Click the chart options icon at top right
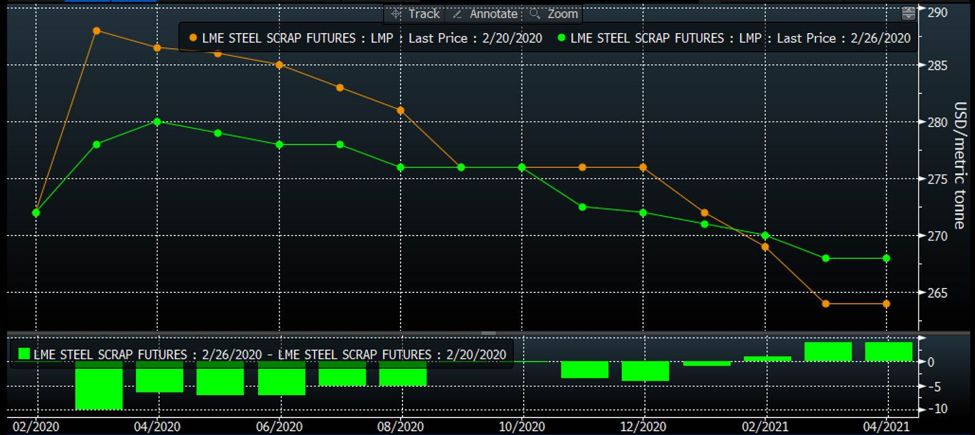 click(x=908, y=13)
